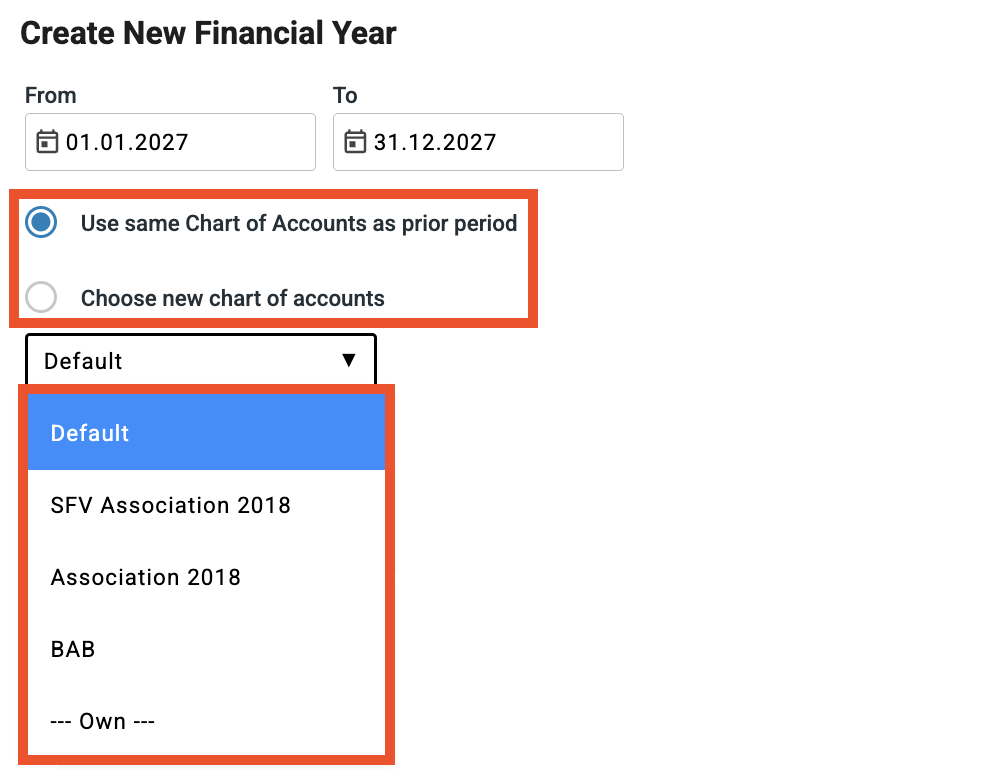
Task: Open the To date calendar icon
Action: point(355,142)
